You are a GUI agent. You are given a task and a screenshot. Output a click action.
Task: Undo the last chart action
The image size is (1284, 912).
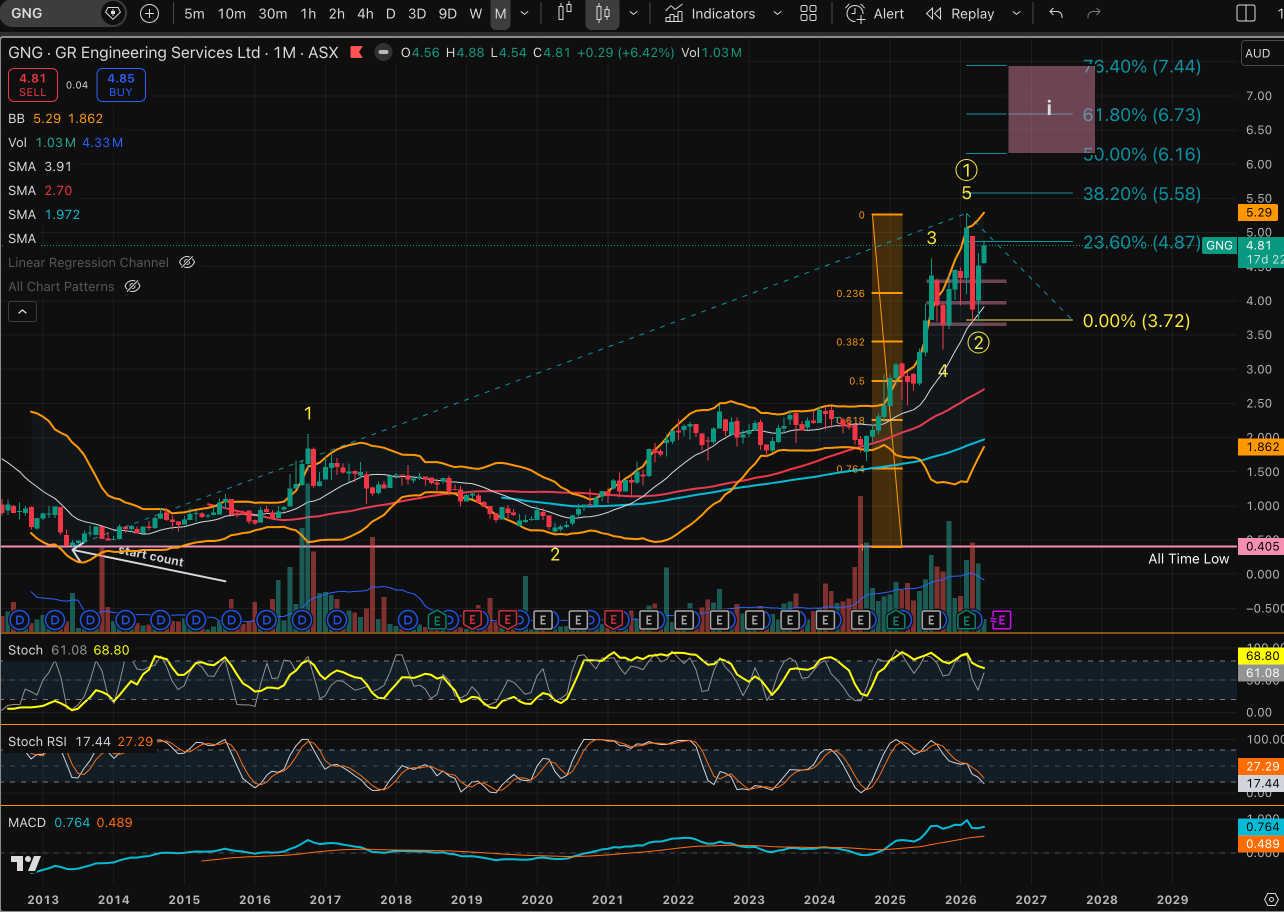1056,14
